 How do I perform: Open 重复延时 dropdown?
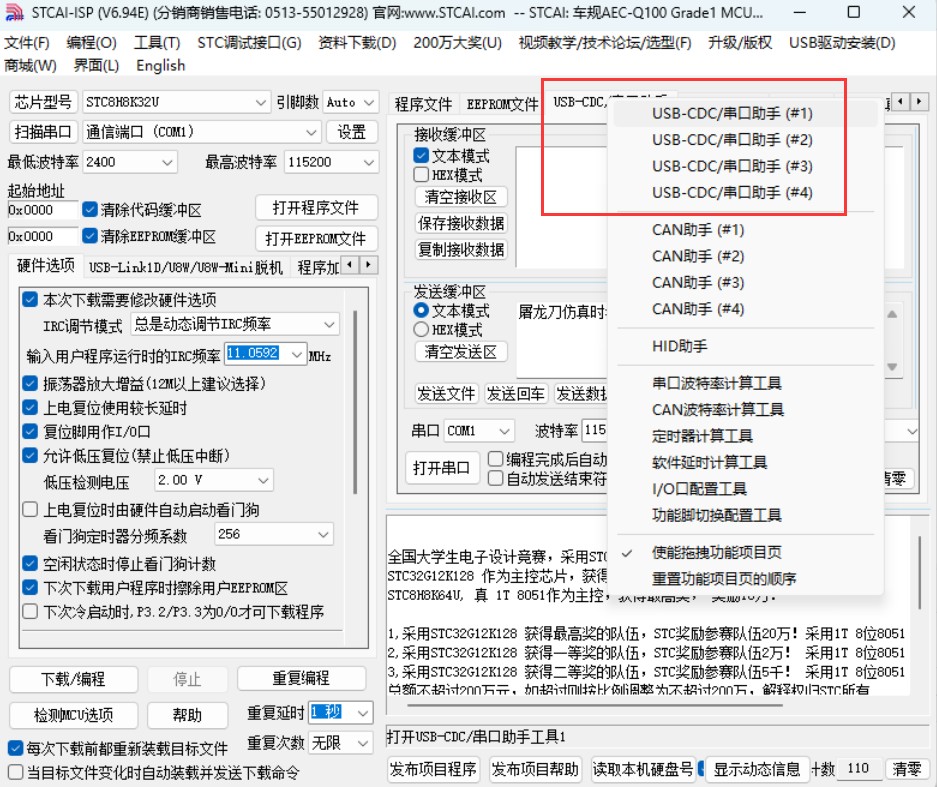click(341, 712)
